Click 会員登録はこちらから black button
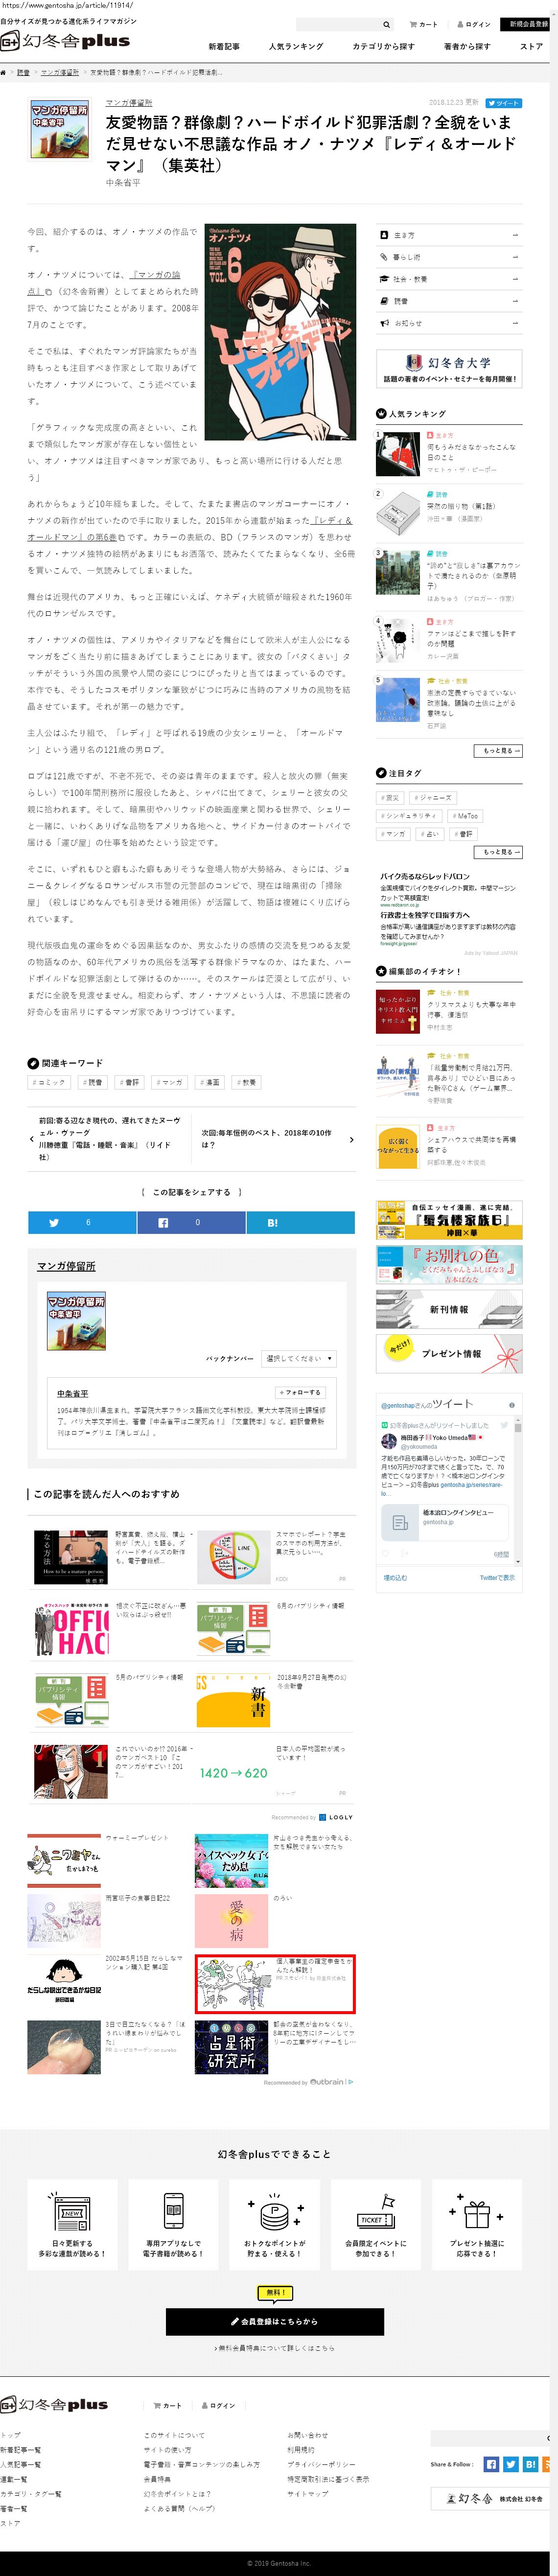 click(x=275, y=2321)
